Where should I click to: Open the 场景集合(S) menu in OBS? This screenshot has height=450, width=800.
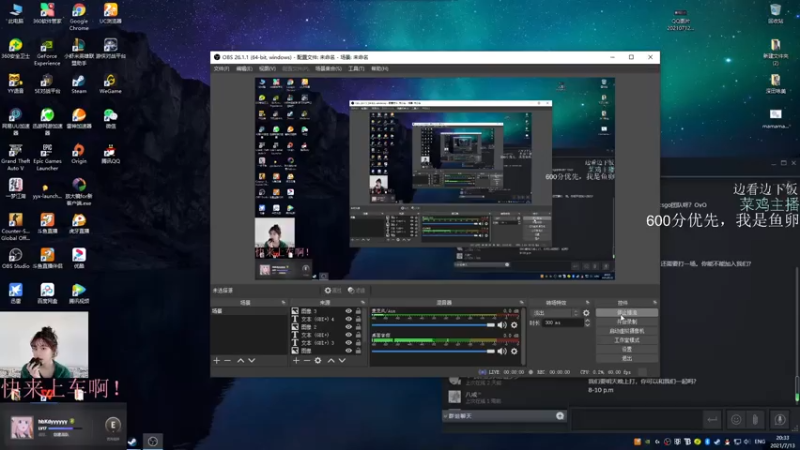(x=328, y=68)
